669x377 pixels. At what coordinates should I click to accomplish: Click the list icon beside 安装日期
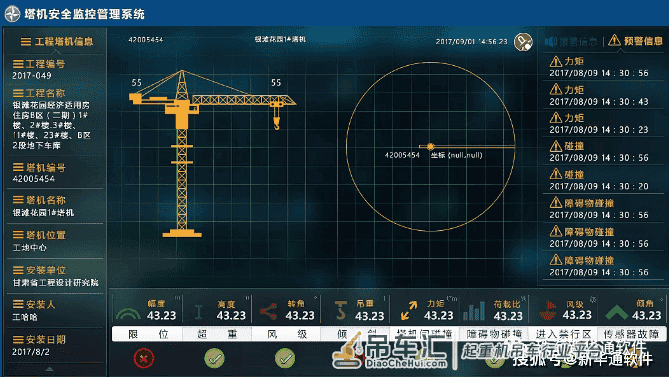18,339
